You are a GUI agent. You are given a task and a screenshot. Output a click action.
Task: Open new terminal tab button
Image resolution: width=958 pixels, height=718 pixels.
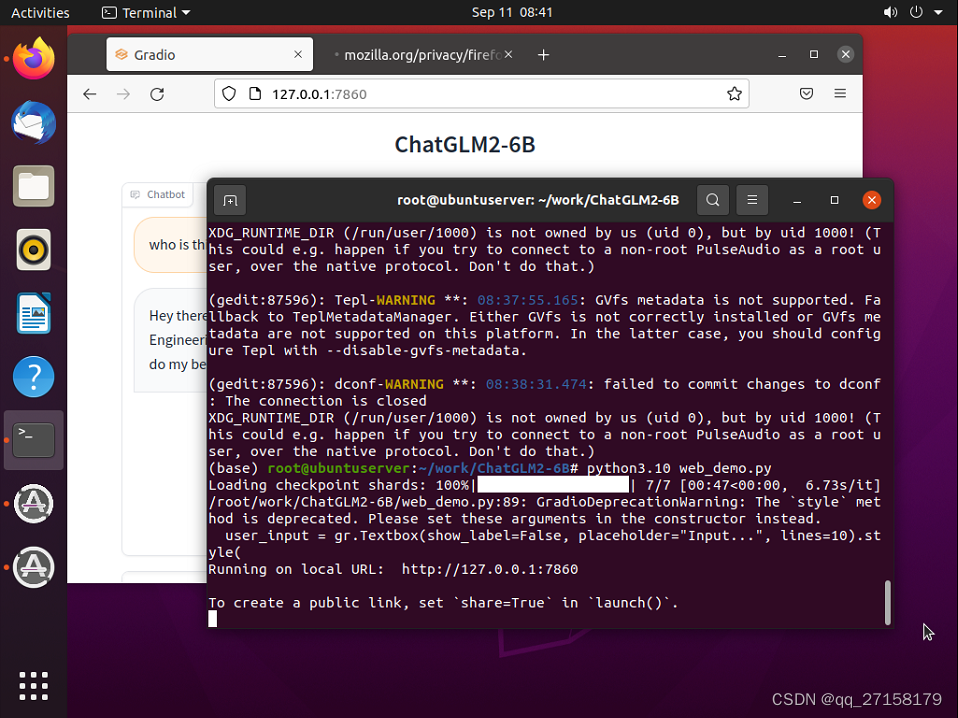tap(230, 200)
